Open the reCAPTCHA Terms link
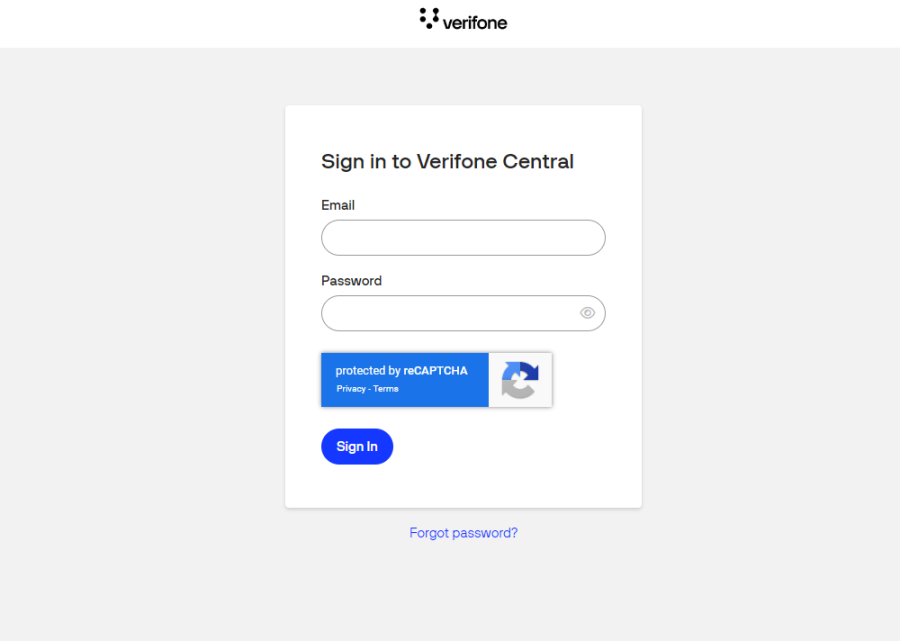 click(x=386, y=389)
